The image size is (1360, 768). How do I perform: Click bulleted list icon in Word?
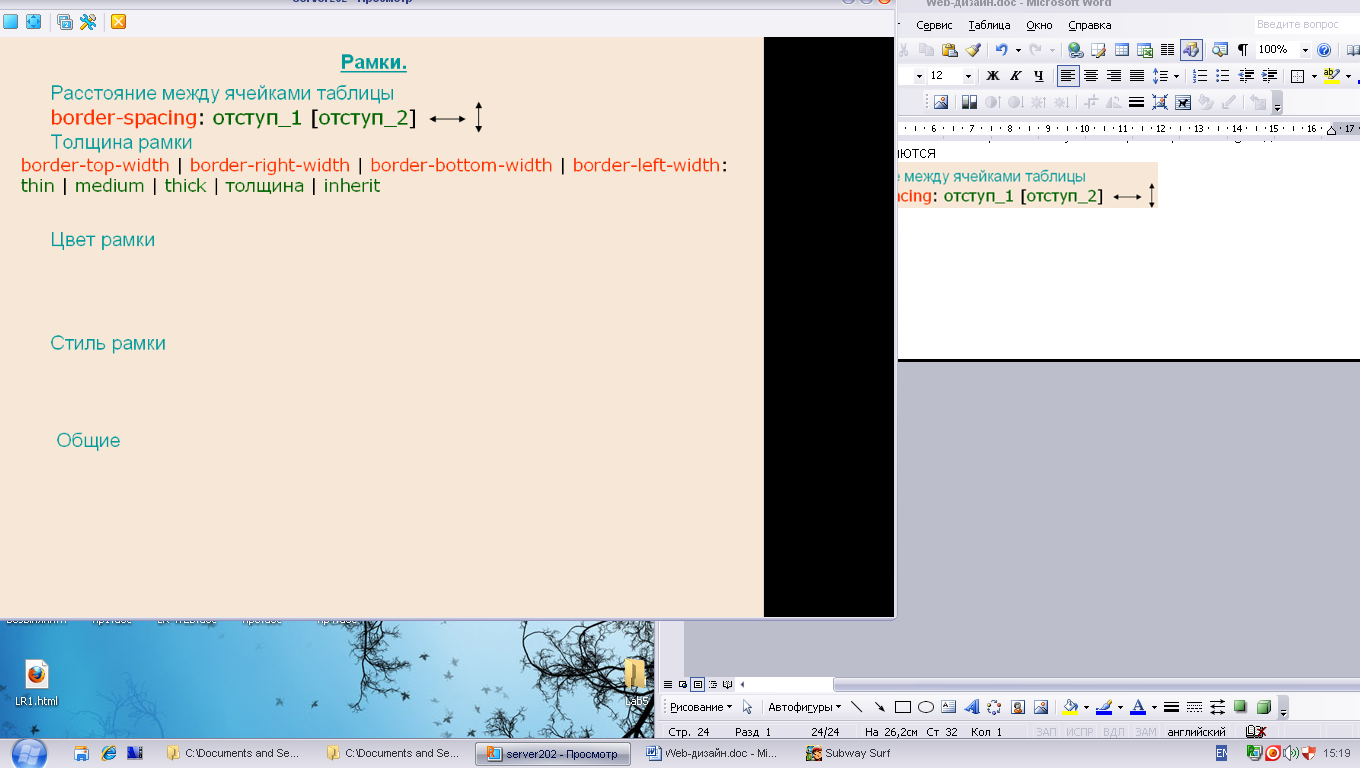coord(1222,75)
